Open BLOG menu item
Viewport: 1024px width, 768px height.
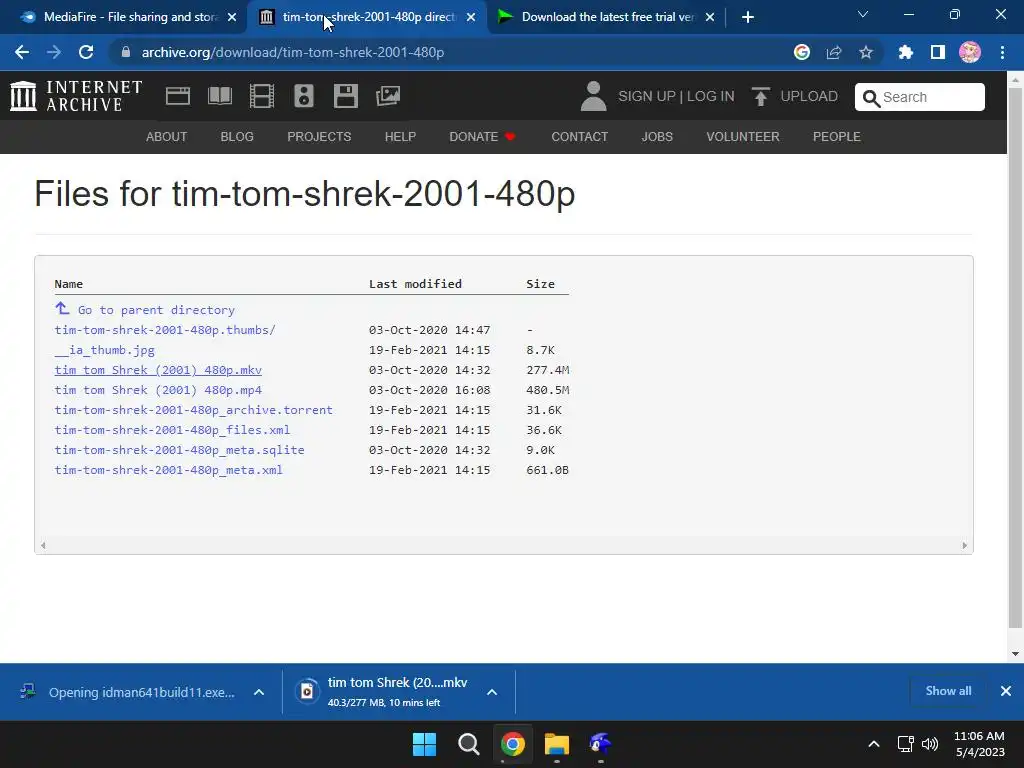coord(237,136)
